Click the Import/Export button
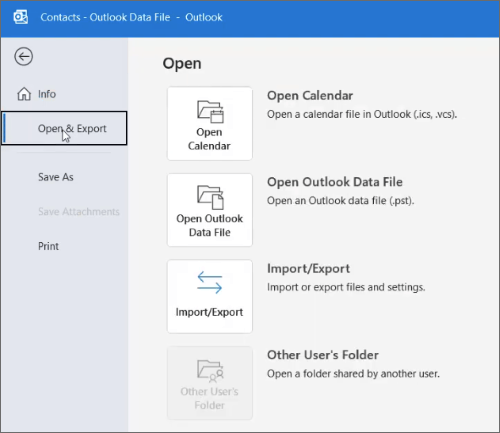Screen dimensions: 500x433 point(210,296)
